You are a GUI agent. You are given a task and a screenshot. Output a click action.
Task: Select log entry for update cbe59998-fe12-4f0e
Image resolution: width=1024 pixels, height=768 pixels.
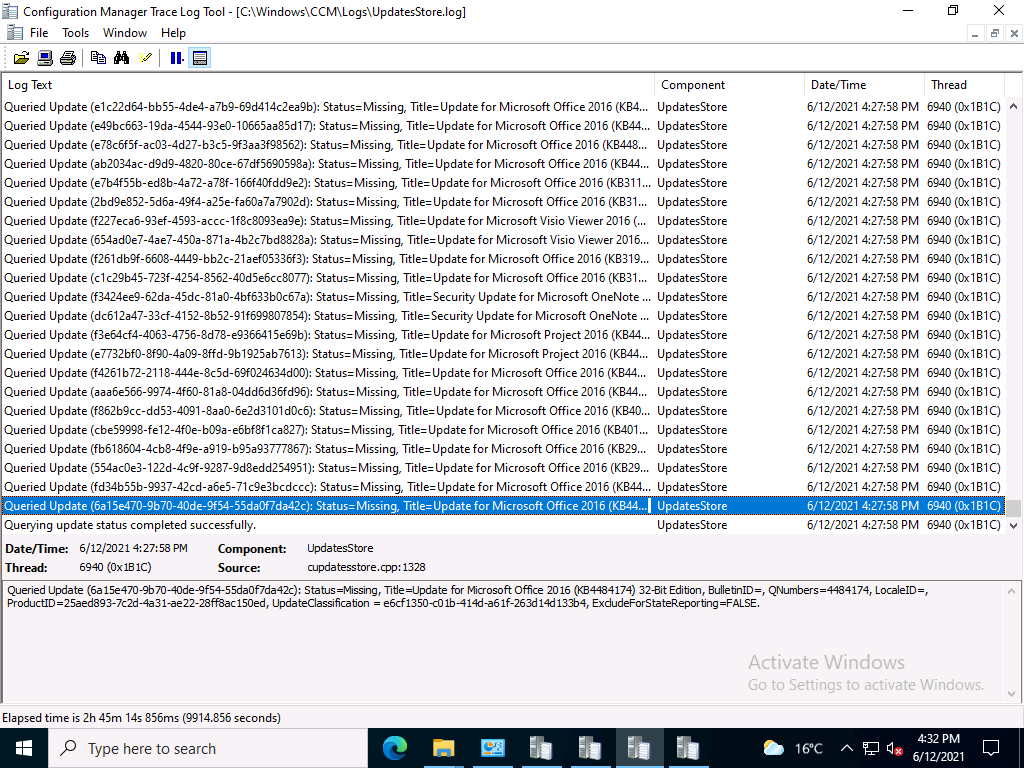[x=503, y=429]
